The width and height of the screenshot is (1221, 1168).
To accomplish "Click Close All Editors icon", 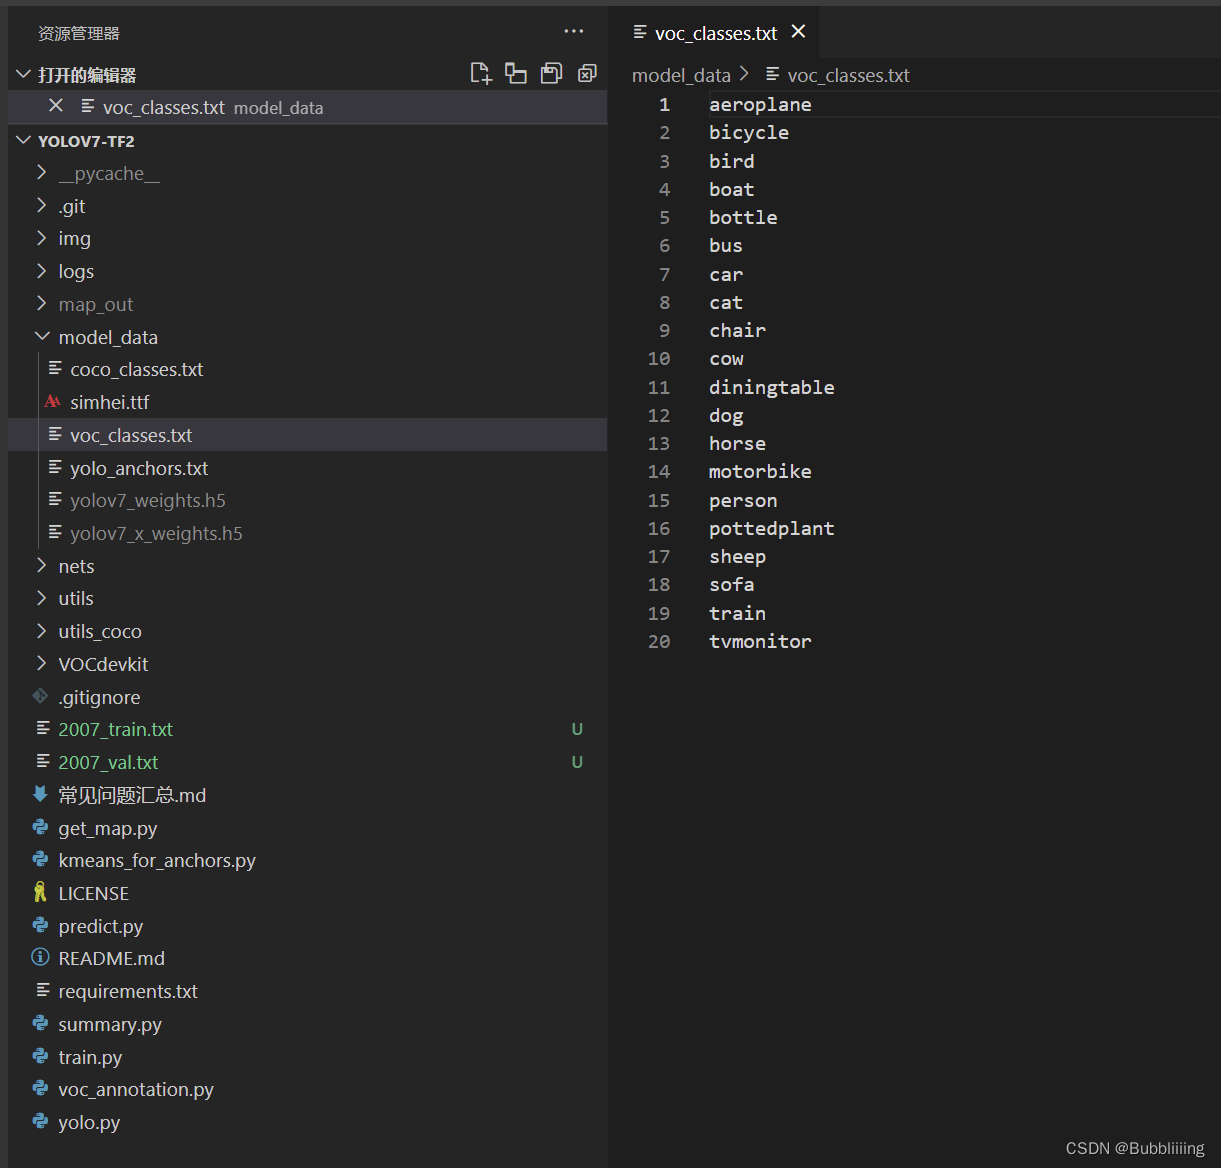I will [x=587, y=73].
